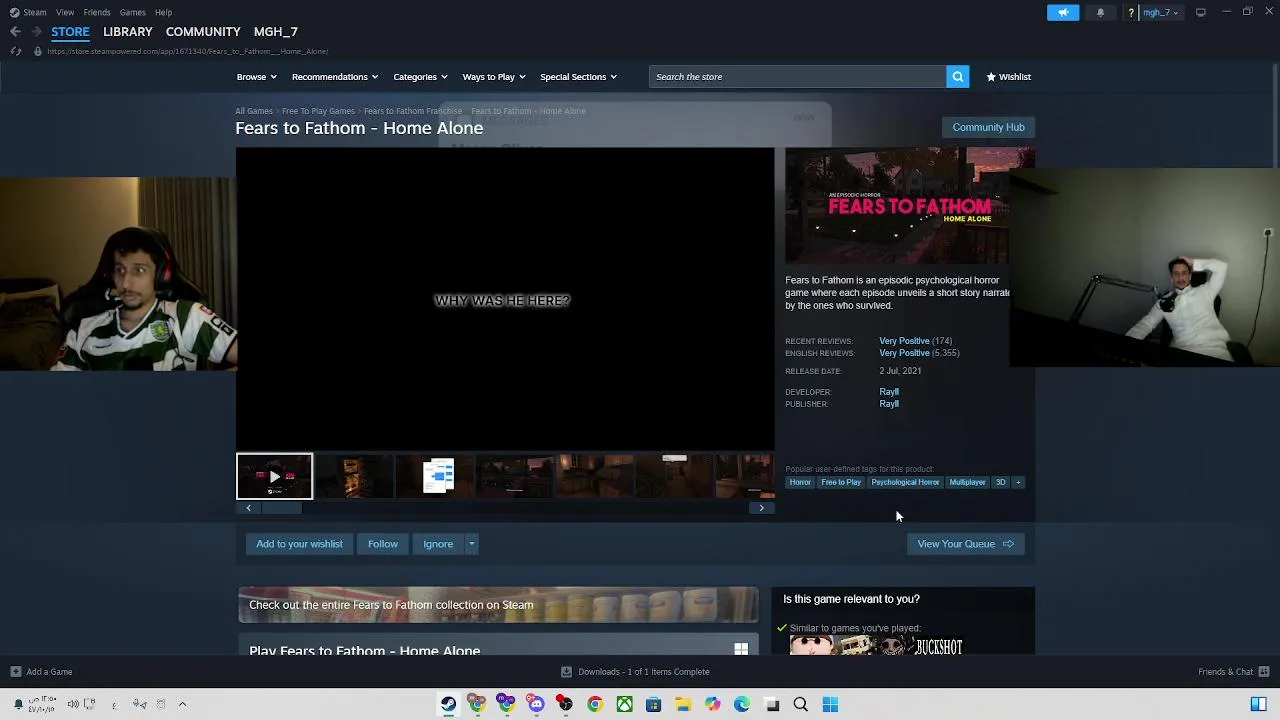The width and height of the screenshot is (1280, 720).
Task: Select the STORE tab
Action: 70,32
